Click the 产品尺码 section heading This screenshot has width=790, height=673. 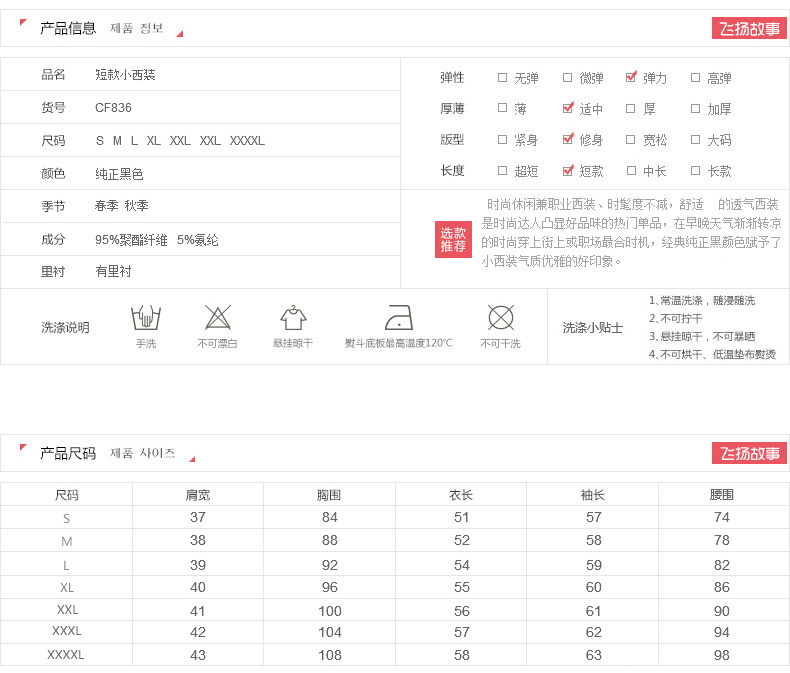pyautogui.click(x=68, y=453)
